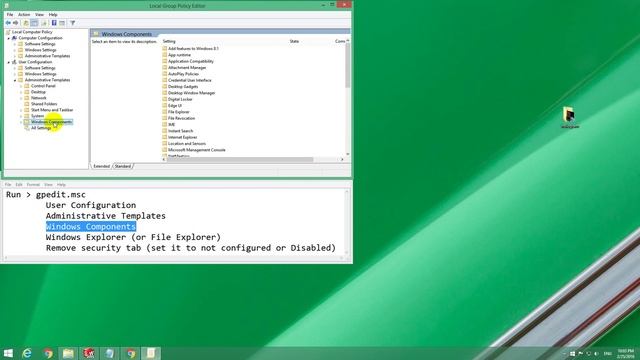The width and height of the screenshot is (640, 360).
Task: Switch to the Standard tab
Action: point(122,166)
